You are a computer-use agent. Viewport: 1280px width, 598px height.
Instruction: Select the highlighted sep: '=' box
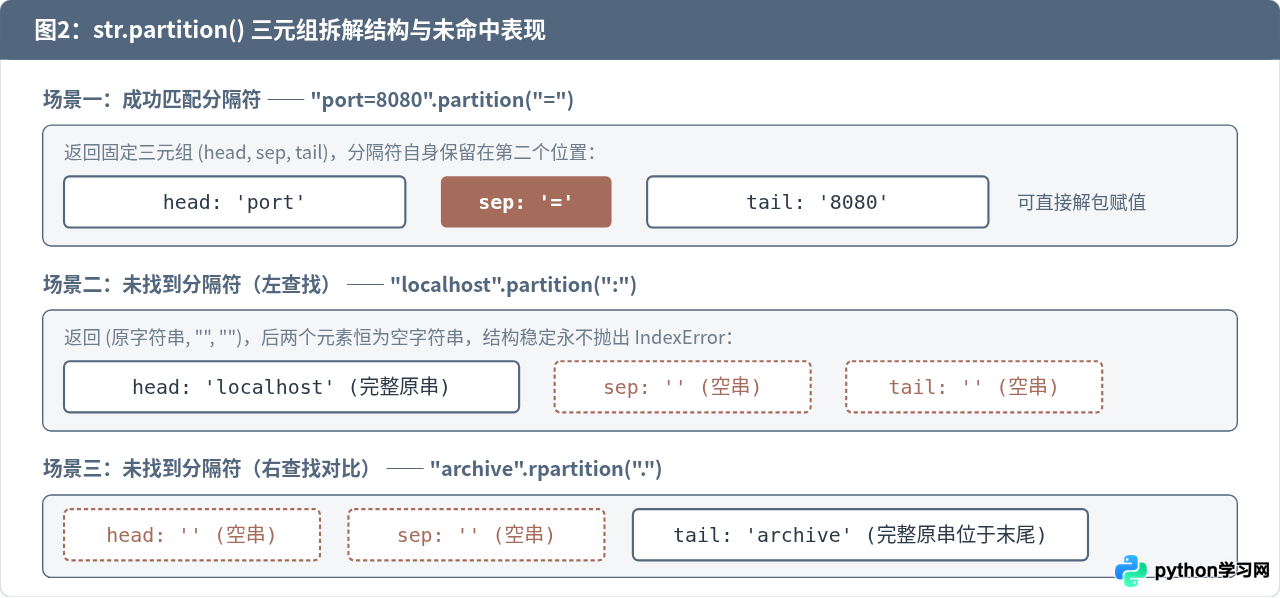pos(526,202)
